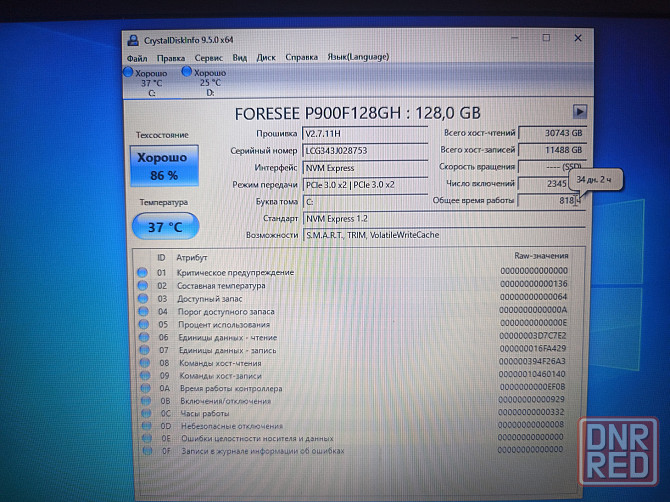Image resolution: width=670 pixels, height=502 pixels.
Task: Click features field S.M.A.R.T., TRIM, VolatileWriteCache
Action: [x=444, y=235]
